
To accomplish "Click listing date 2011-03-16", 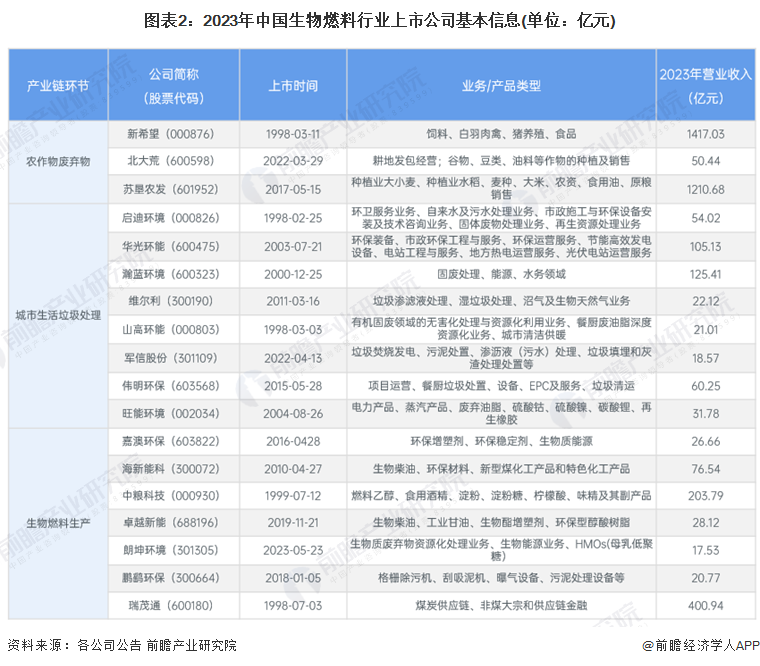I will (x=293, y=301).
